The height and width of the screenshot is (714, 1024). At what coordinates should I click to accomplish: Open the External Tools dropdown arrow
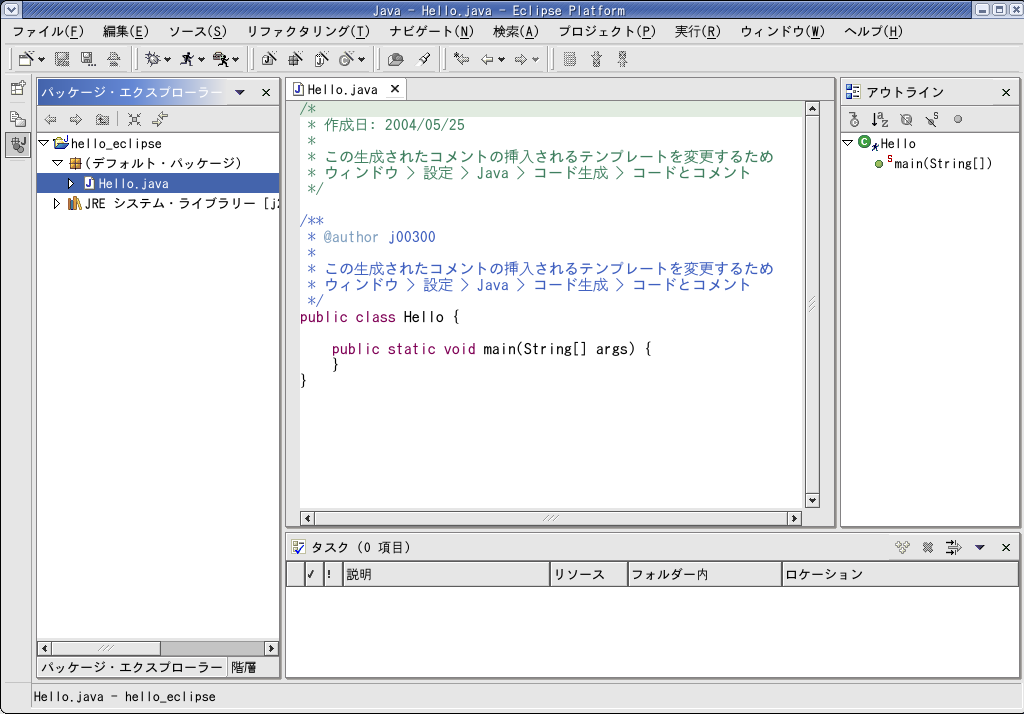236,60
